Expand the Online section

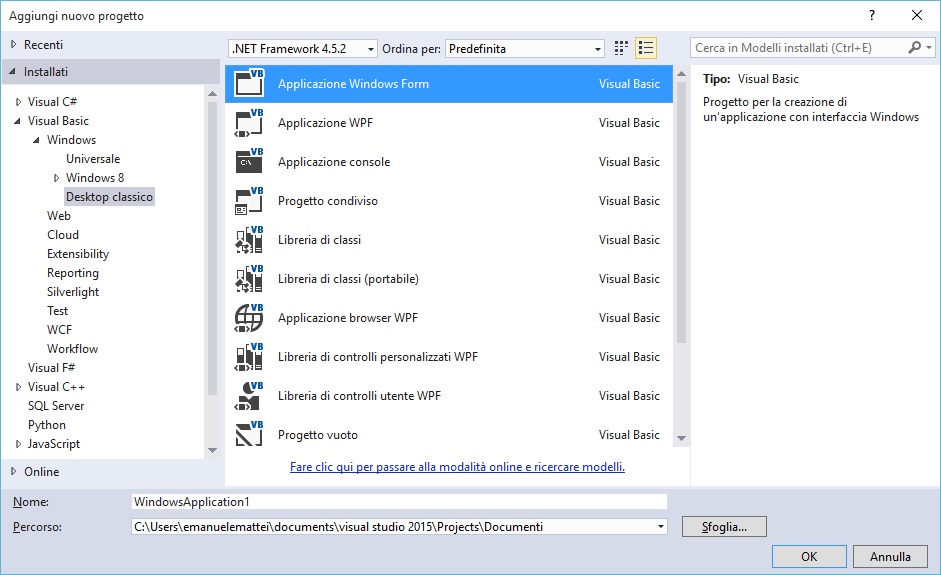point(14,471)
